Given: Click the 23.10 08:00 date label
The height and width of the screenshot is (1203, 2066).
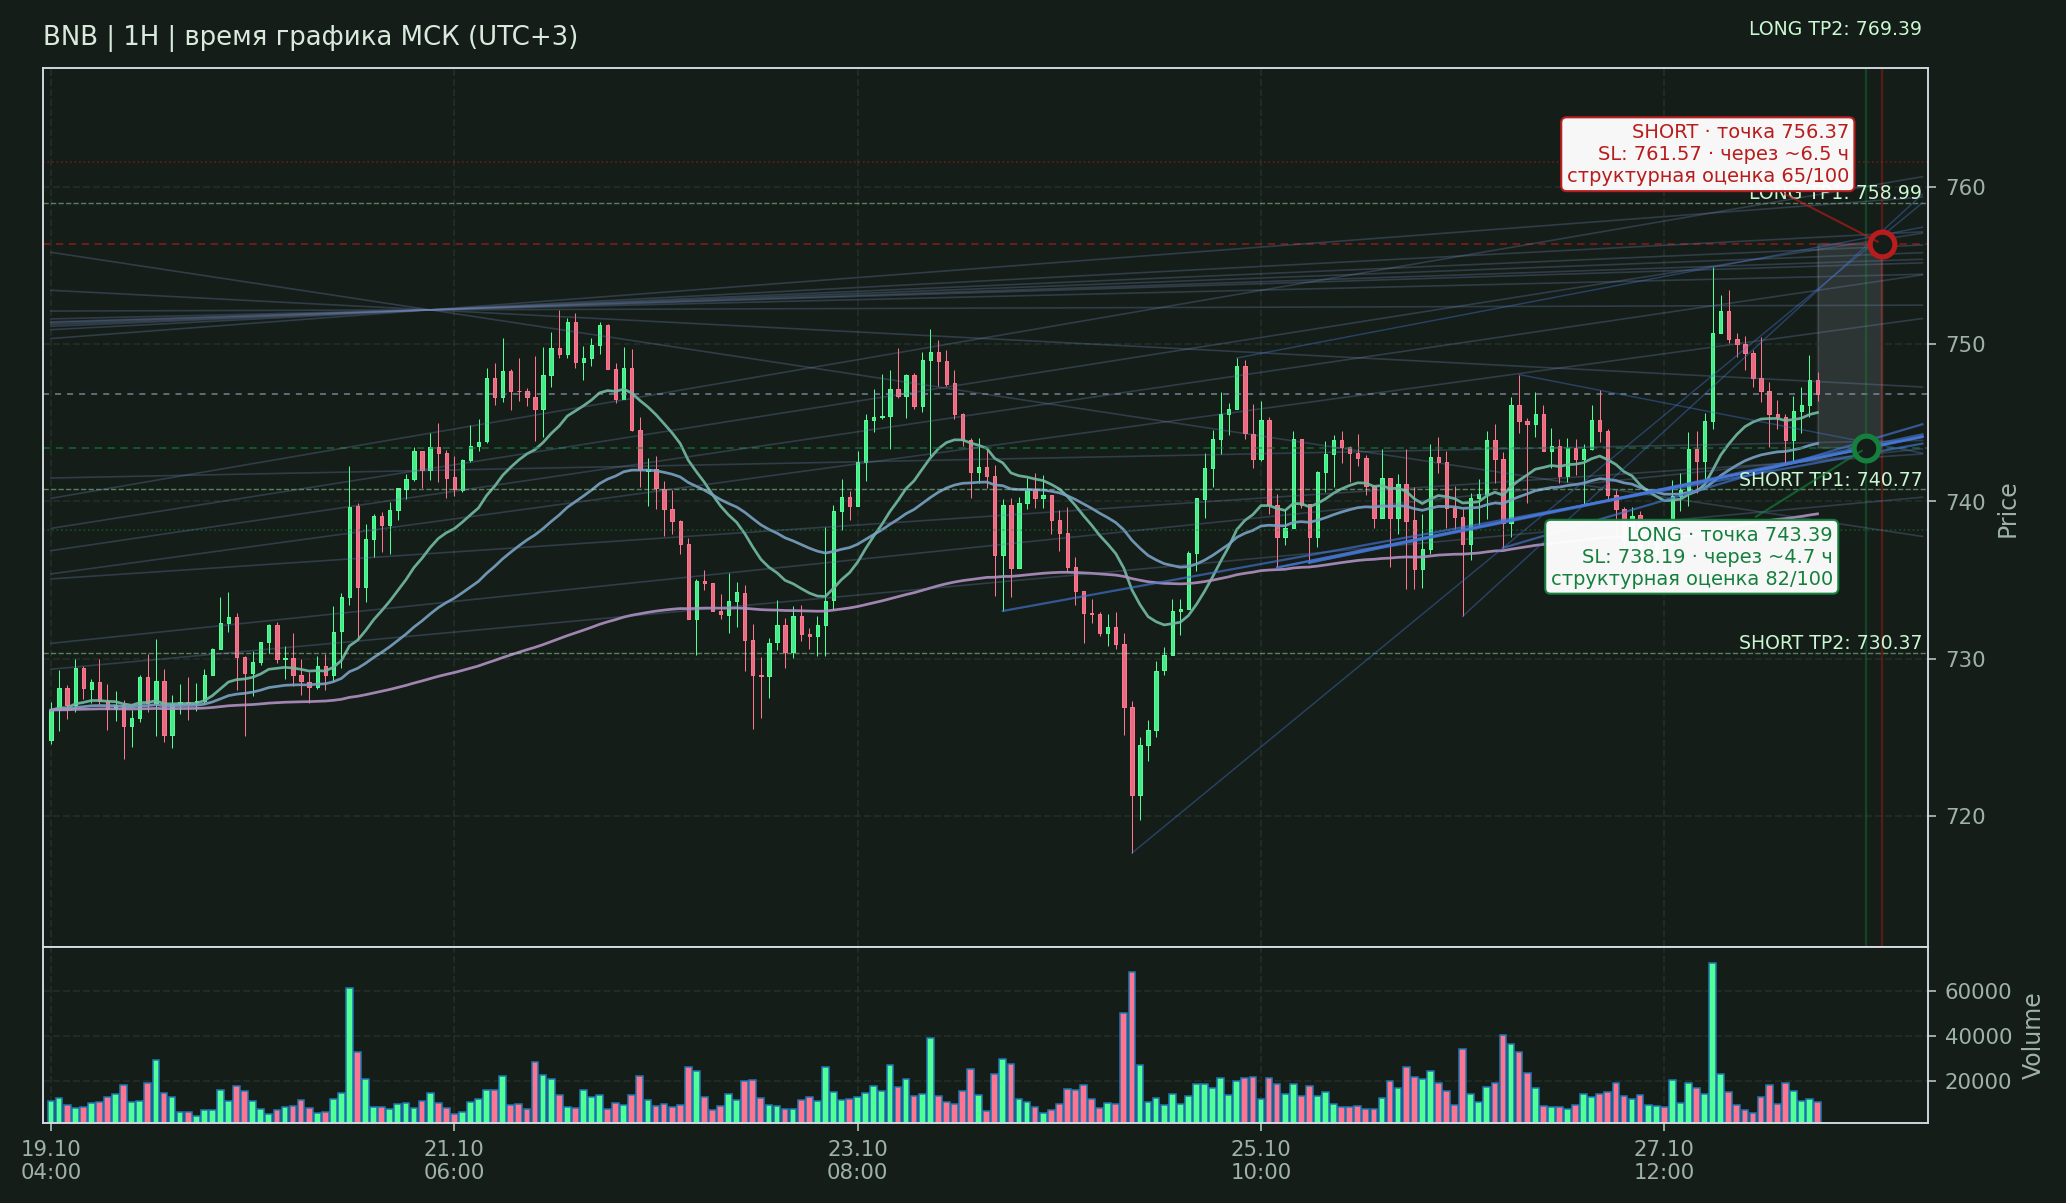Looking at the screenshot, I should tap(857, 1160).
